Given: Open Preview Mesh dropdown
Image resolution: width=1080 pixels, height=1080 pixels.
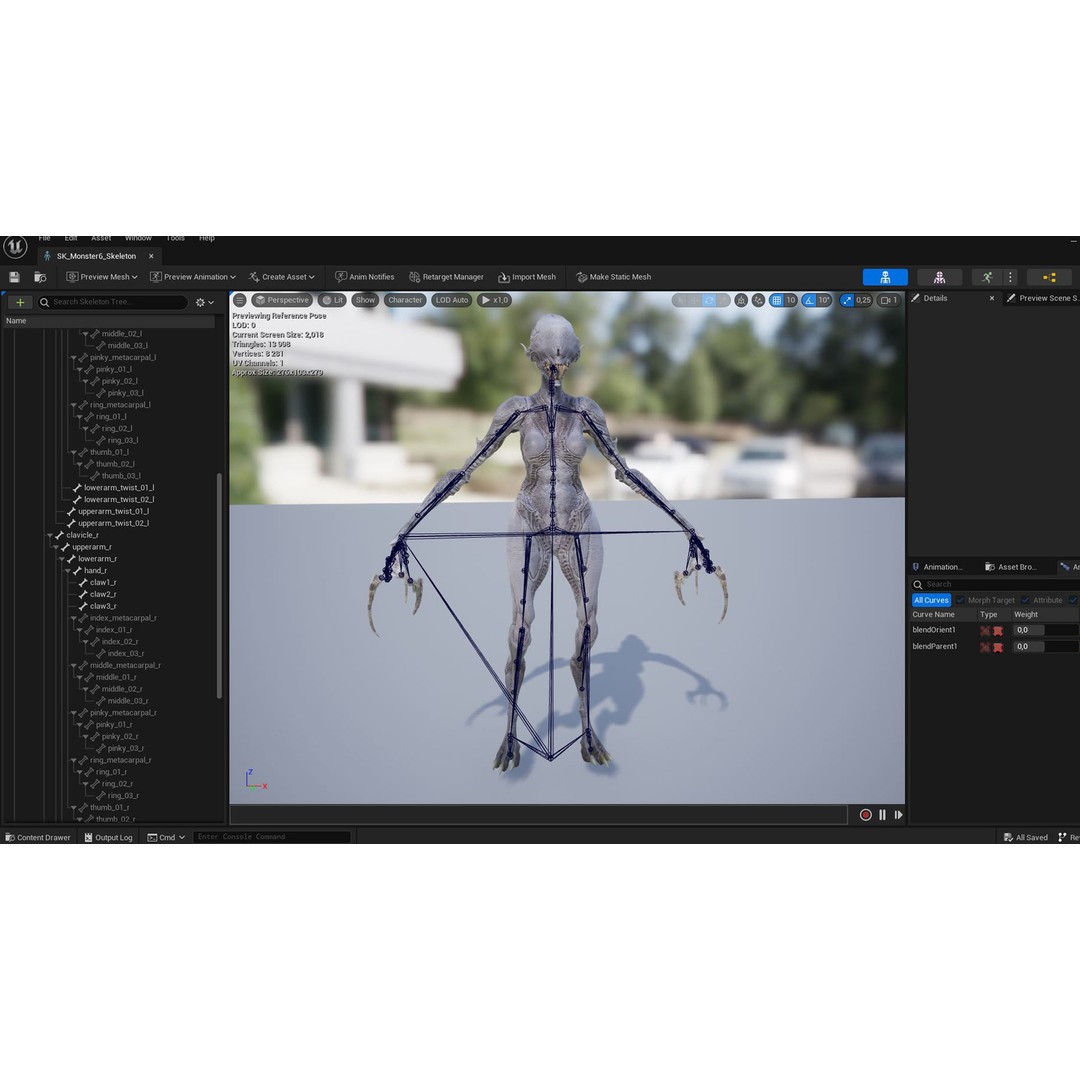Looking at the screenshot, I should pyautogui.click(x=102, y=277).
